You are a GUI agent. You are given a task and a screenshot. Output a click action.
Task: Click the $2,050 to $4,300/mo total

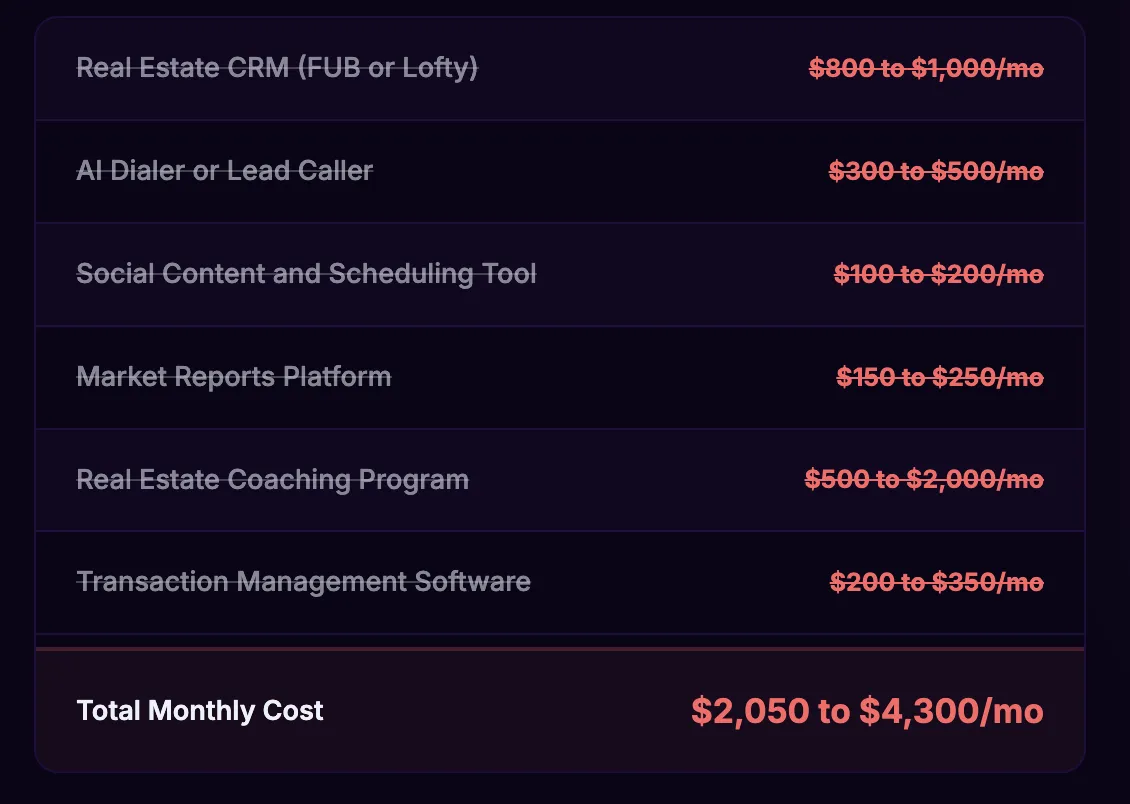(867, 711)
